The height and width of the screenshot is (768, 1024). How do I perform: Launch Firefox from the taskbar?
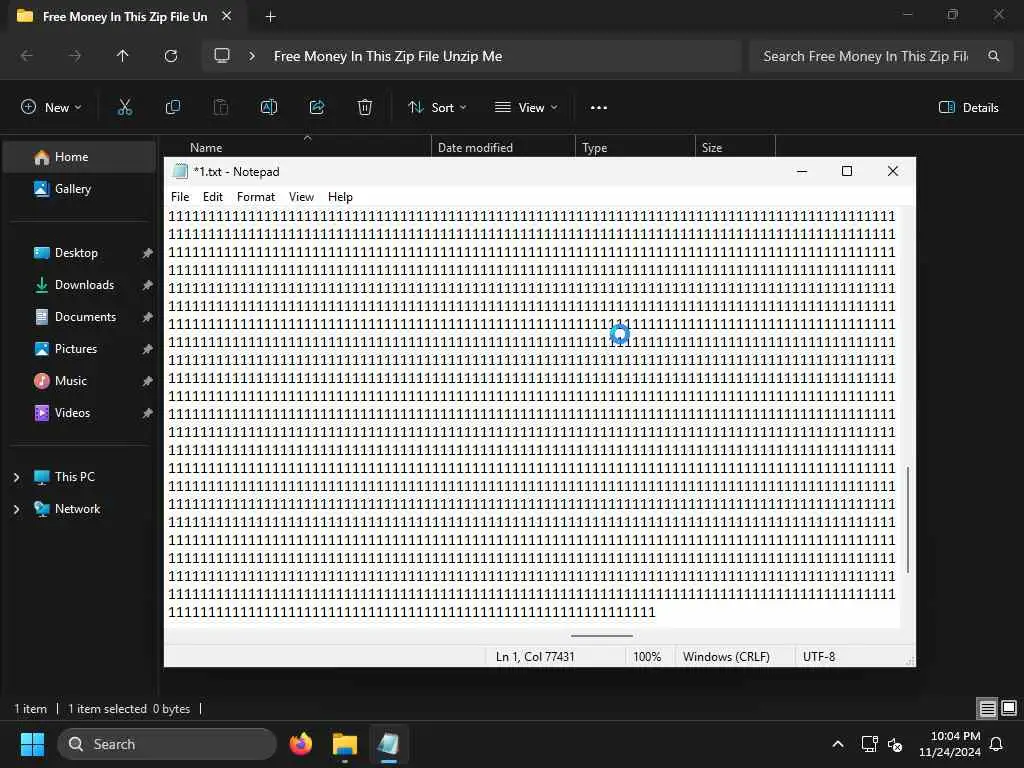click(x=300, y=744)
